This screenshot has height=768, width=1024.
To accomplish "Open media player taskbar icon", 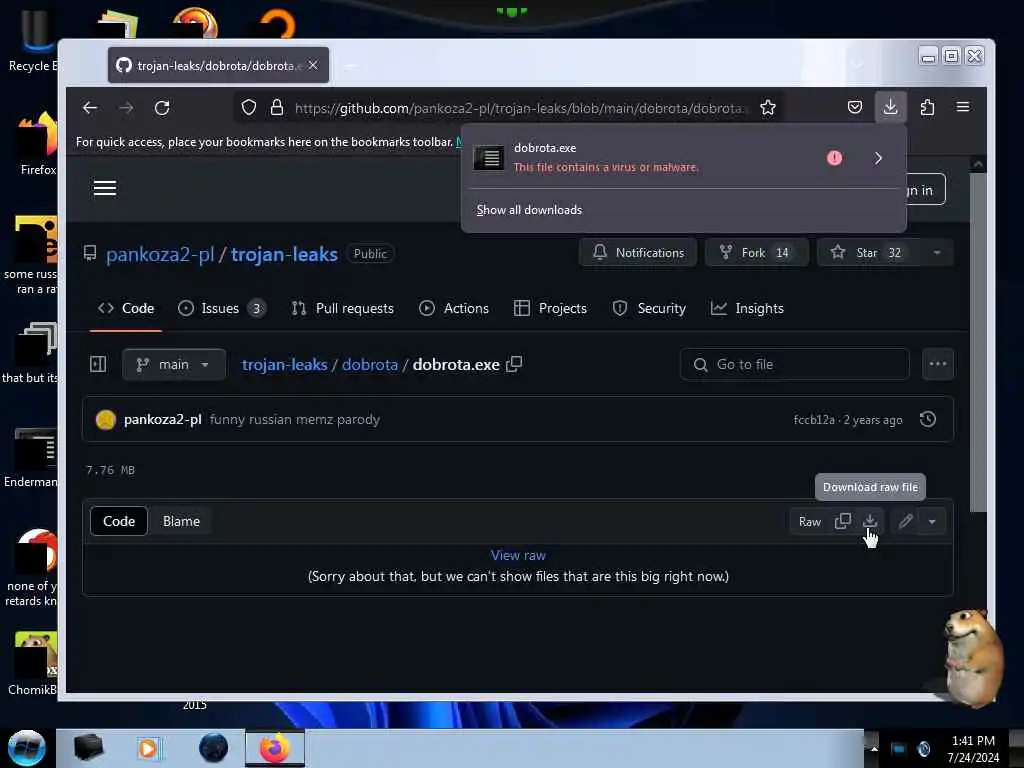I will click(x=148, y=748).
